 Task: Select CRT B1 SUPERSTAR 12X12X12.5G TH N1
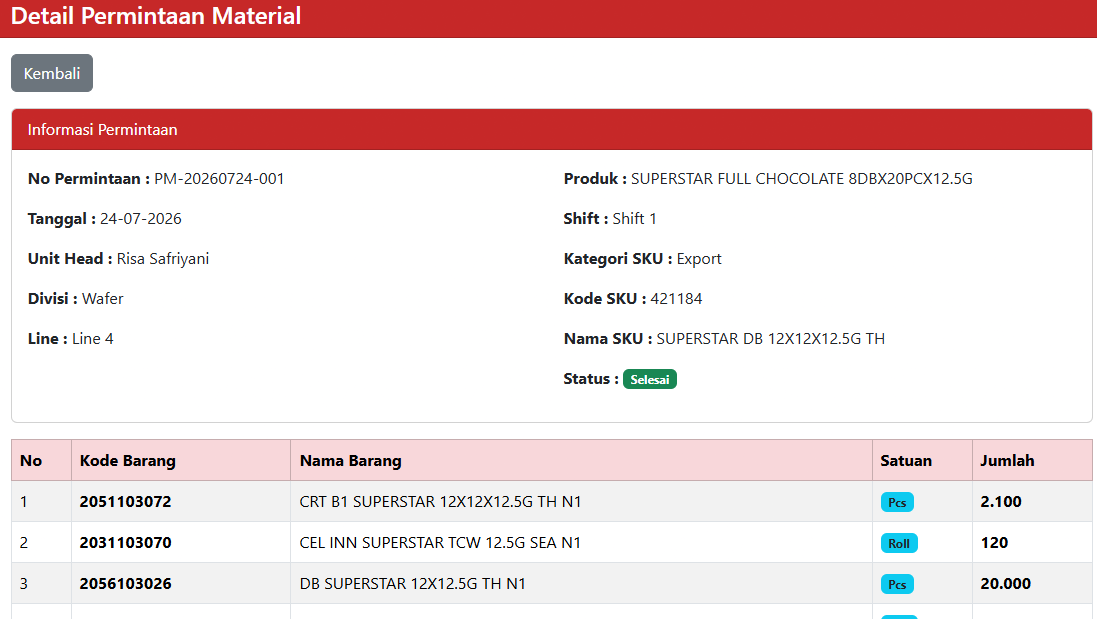point(440,501)
